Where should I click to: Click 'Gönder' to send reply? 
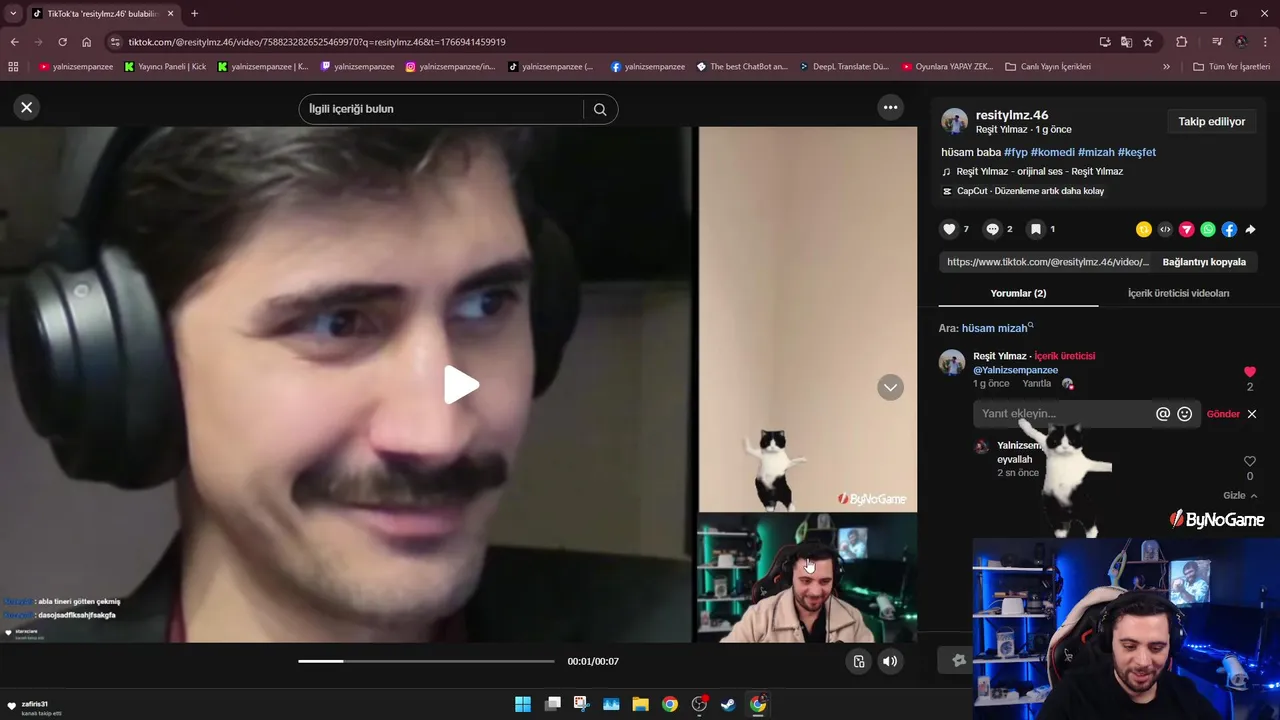pos(1223,414)
